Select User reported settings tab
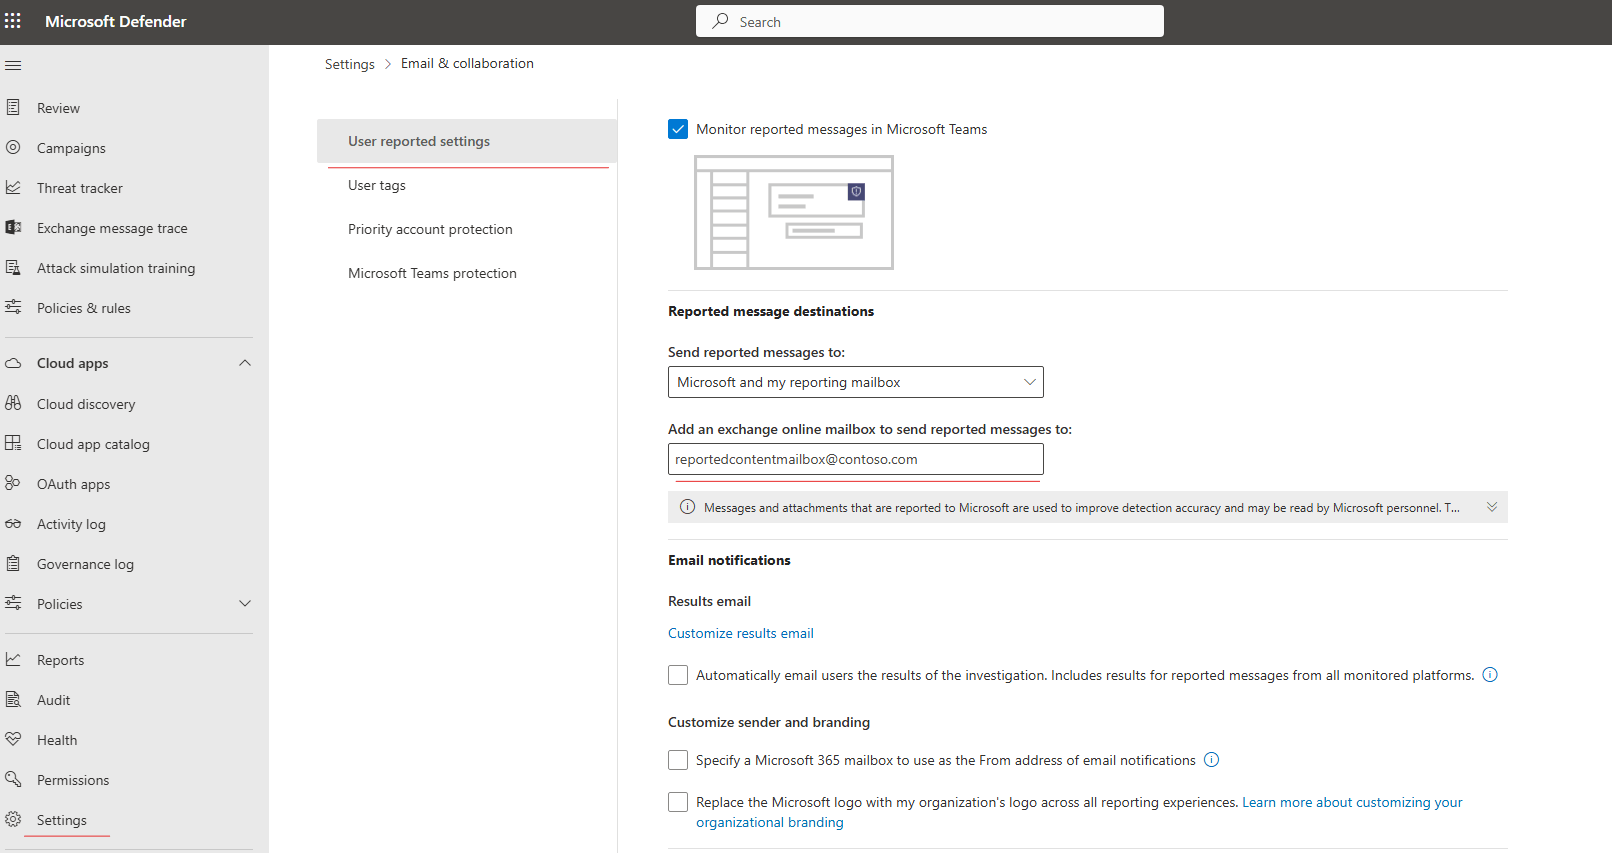1612x853 pixels. [x=467, y=141]
